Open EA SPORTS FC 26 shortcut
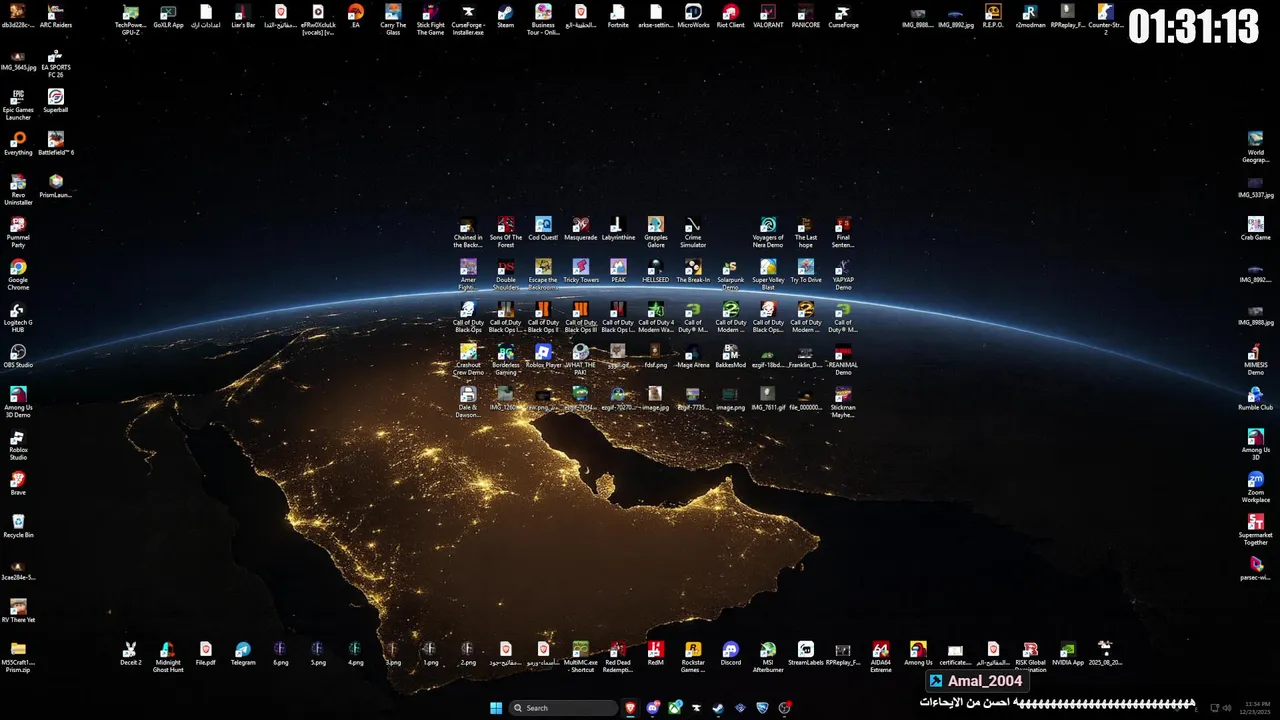This screenshot has width=1280, height=720. click(x=56, y=64)
